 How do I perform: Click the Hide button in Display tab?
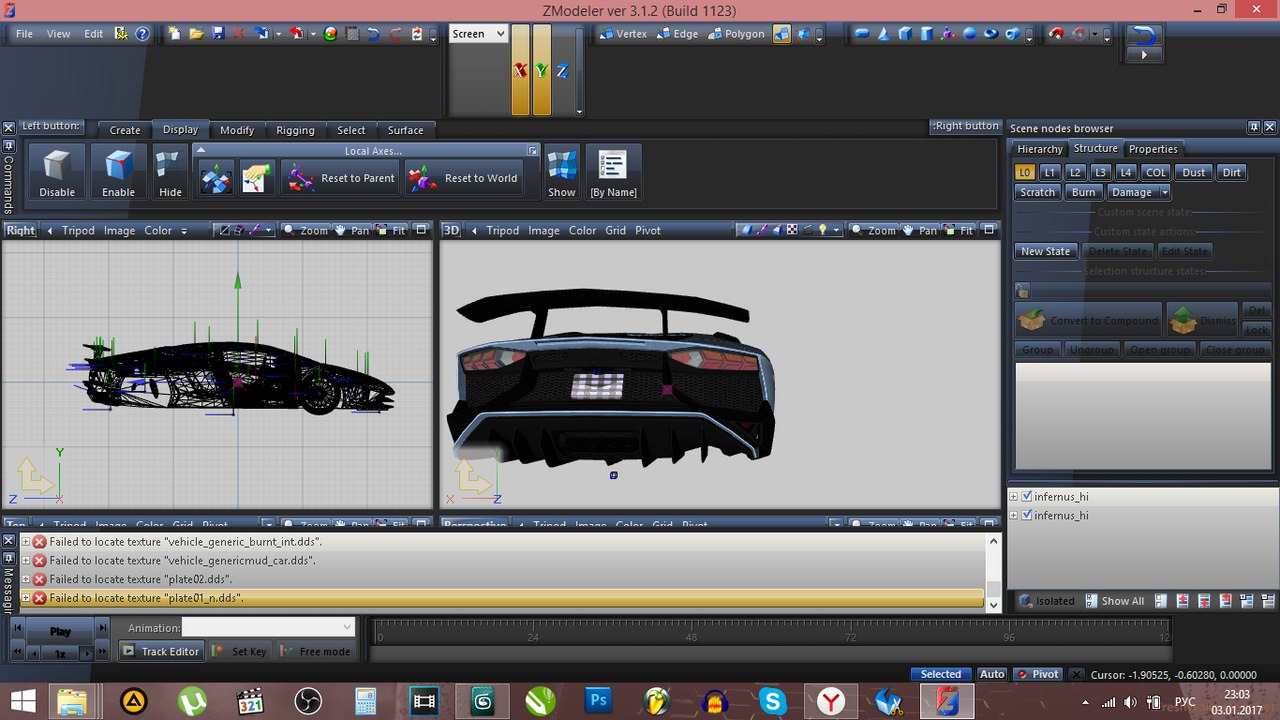tap(170, 173)
